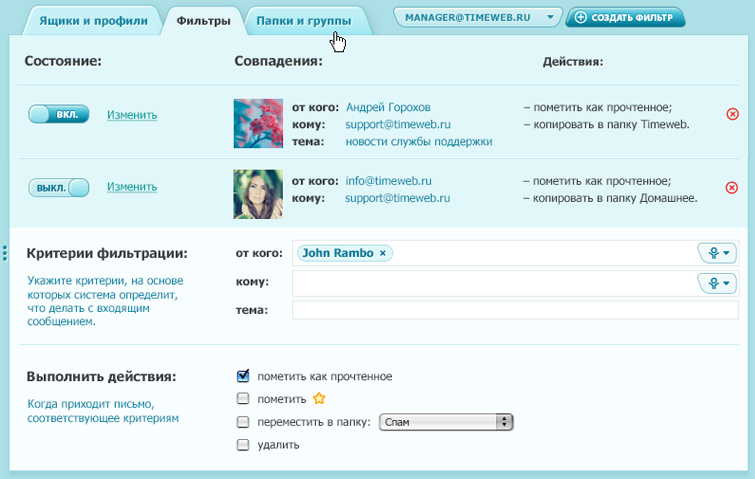Click the woman portrait avatar thumbnail
This screenshot has height=479, width=755.
[x=258, y=194]
